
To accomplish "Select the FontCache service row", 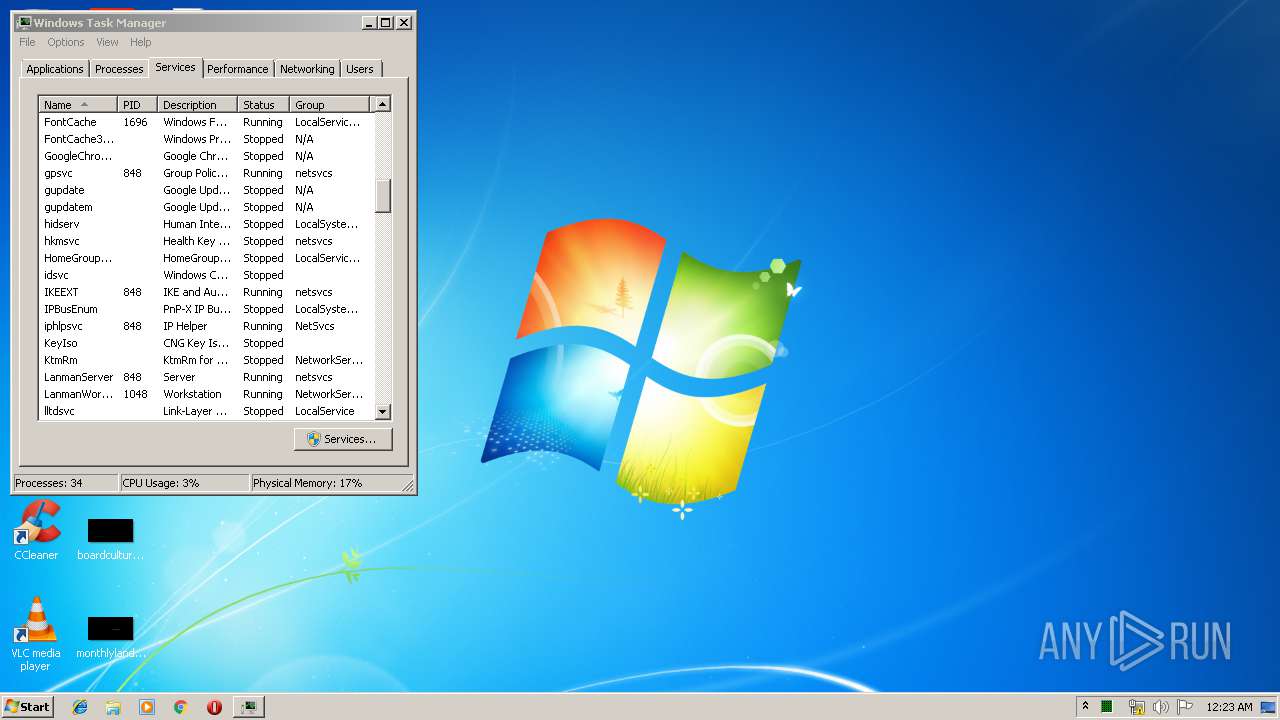I will (206, 122).
